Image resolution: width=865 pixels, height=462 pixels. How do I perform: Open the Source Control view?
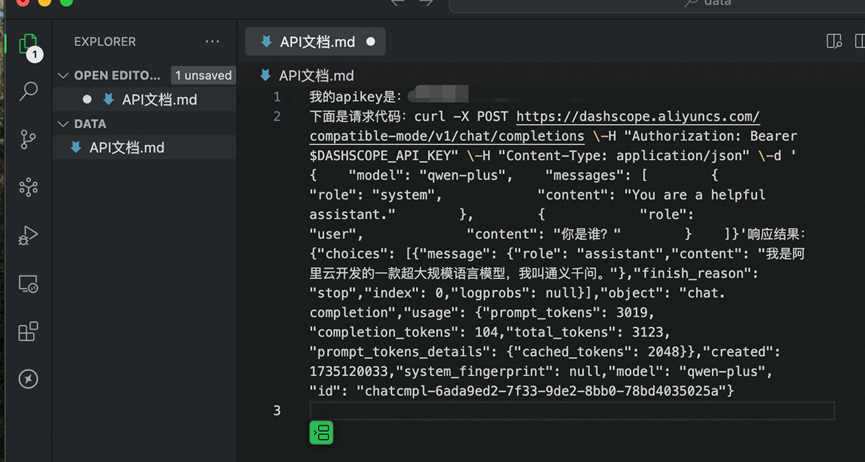click(x=28, y=139)
